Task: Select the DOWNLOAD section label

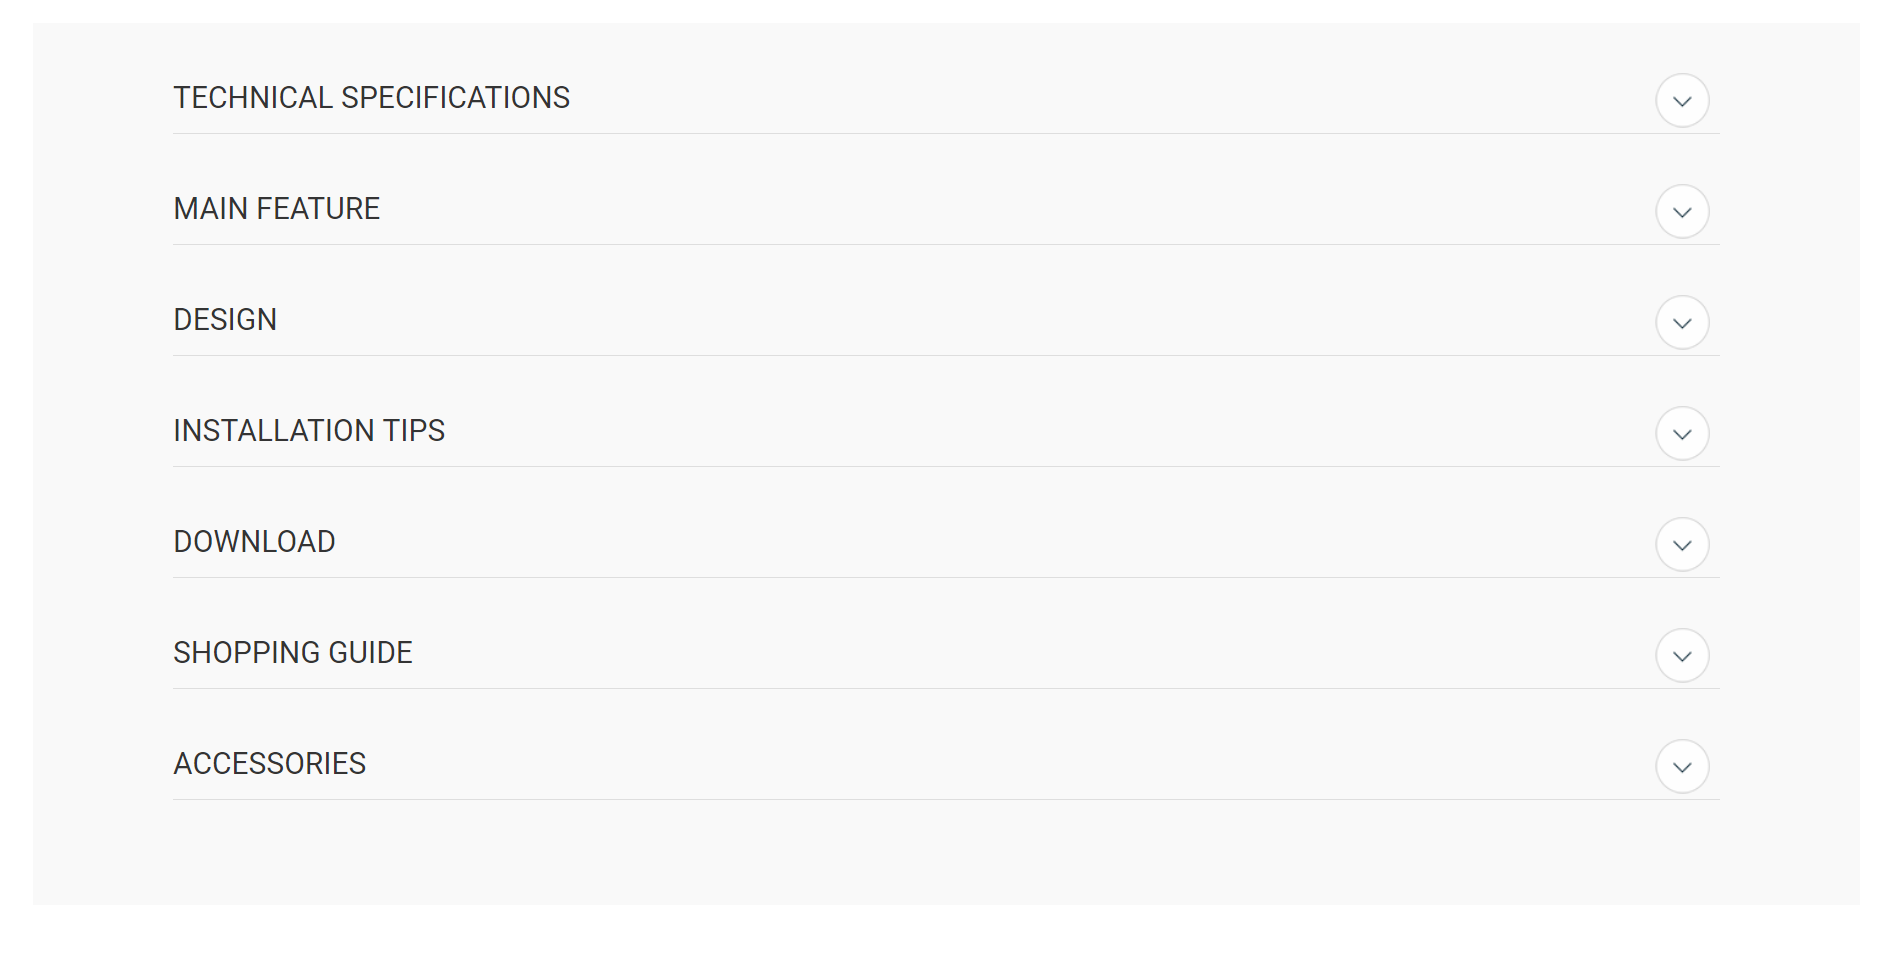Action: click(x=254, y=542)
